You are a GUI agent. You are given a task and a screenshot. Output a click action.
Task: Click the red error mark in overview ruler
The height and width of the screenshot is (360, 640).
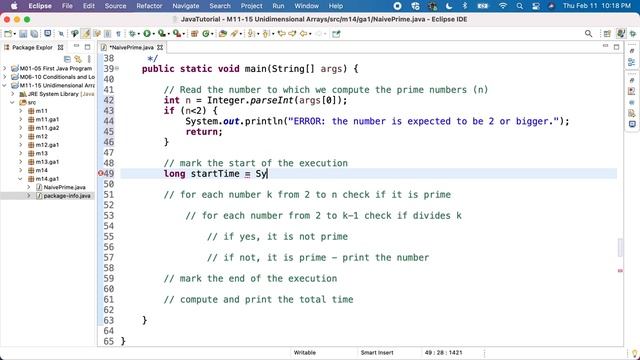pos(620,270)
